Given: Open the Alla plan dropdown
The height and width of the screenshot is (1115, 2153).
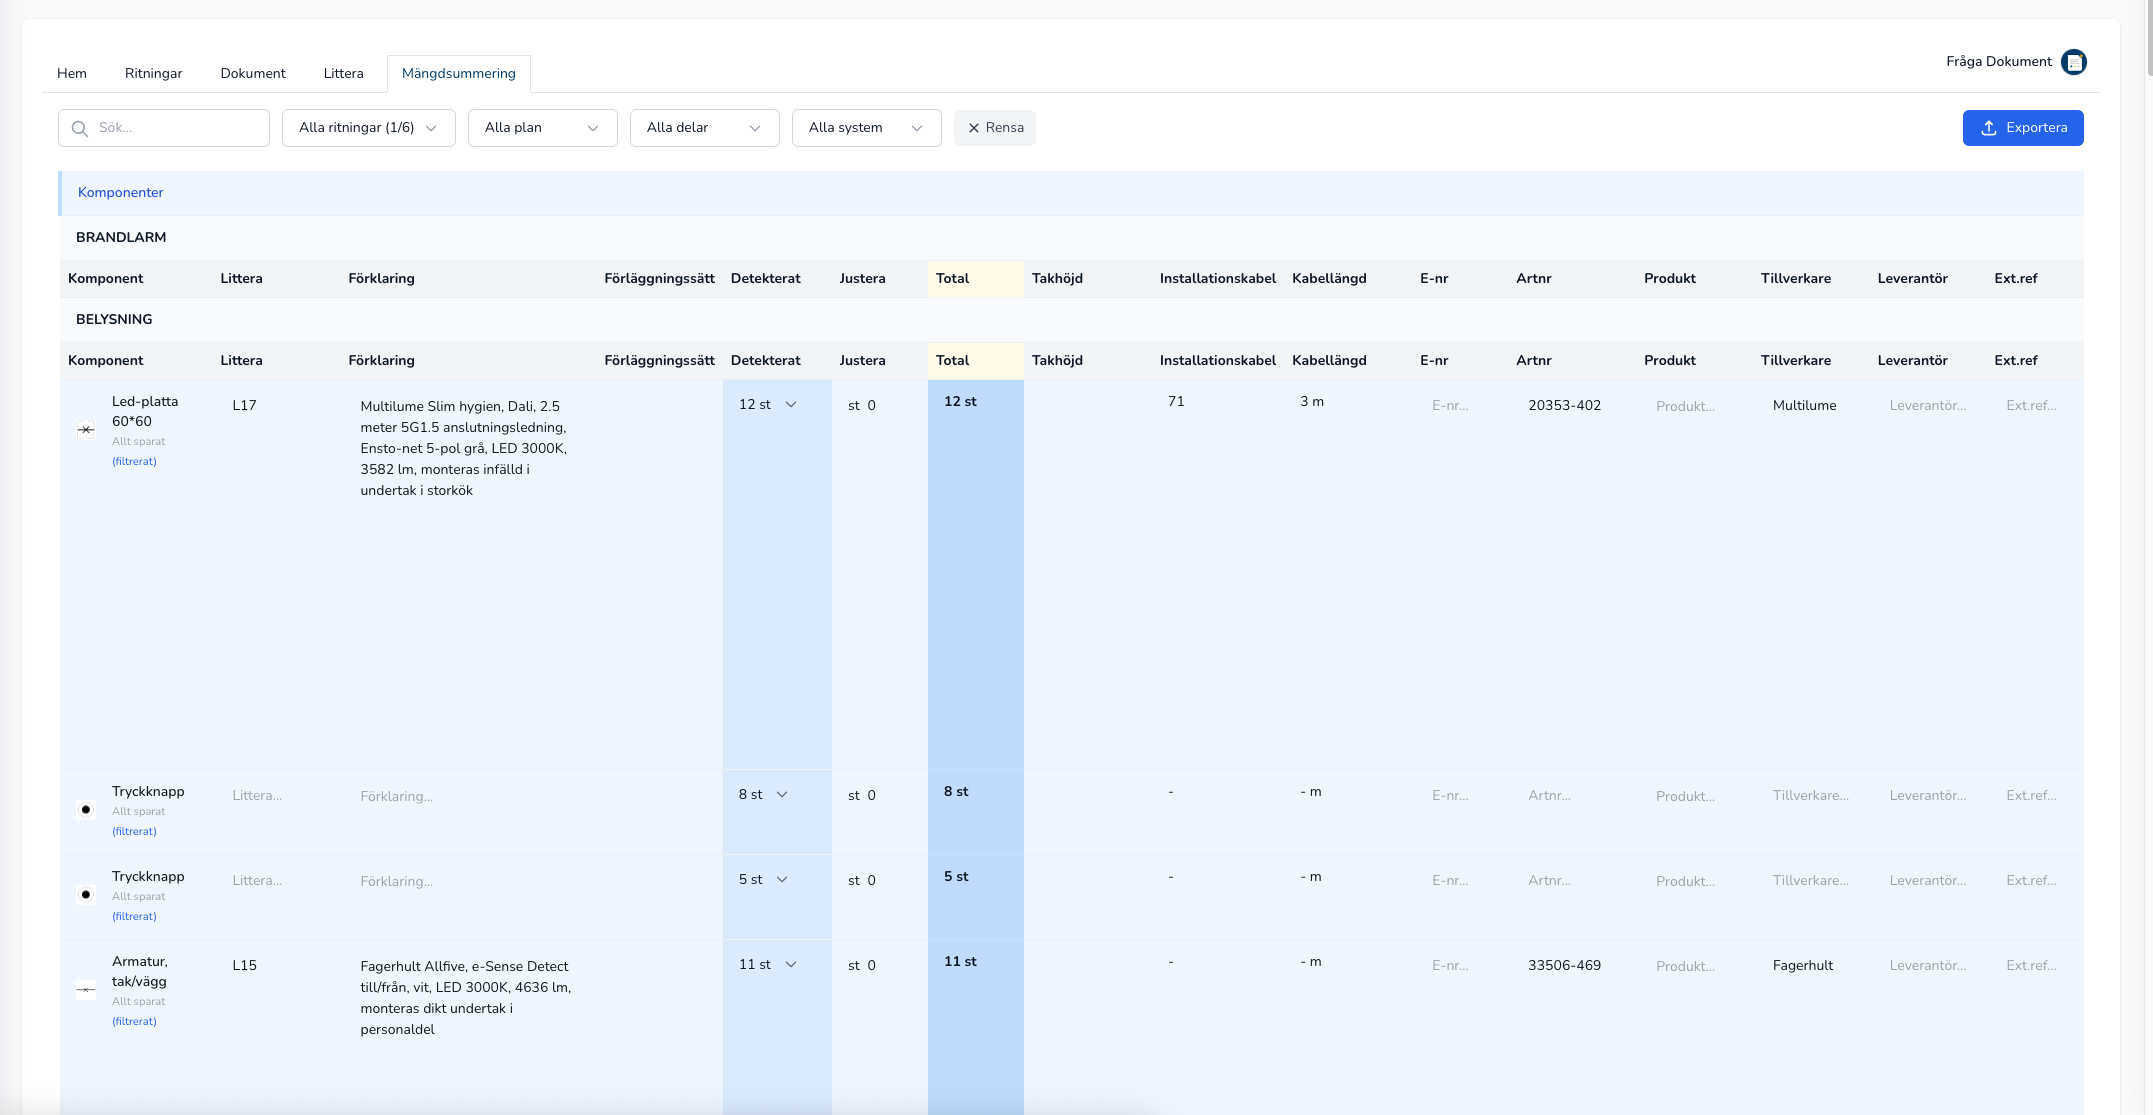Looking at the screenshot, I should coord(542,128).
